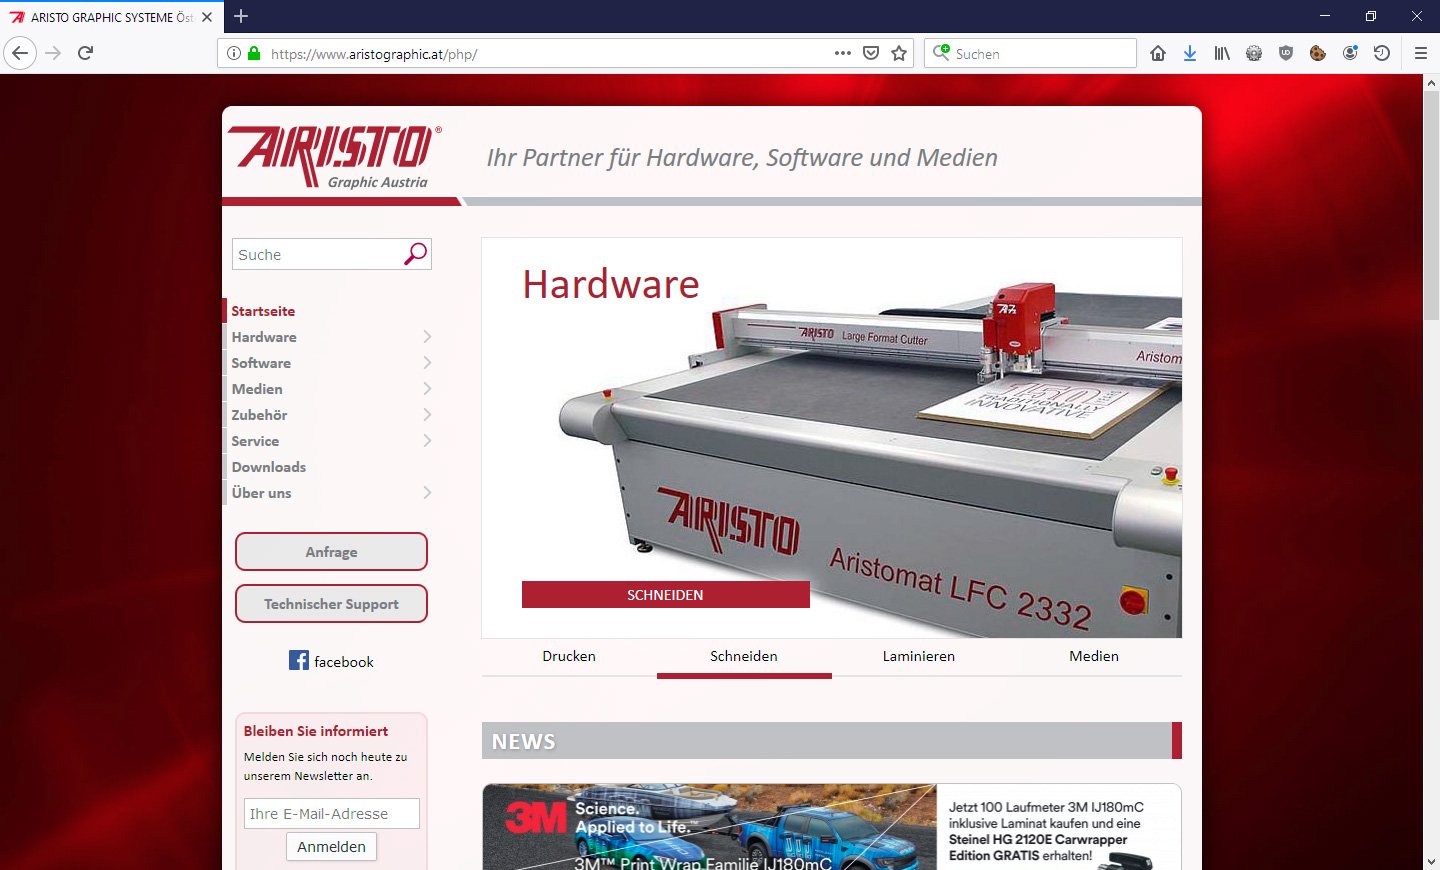Viewport: 1440px width, 870px height.
Task: Click the uBlock shield extension icon
Action: click(1286, 53)
